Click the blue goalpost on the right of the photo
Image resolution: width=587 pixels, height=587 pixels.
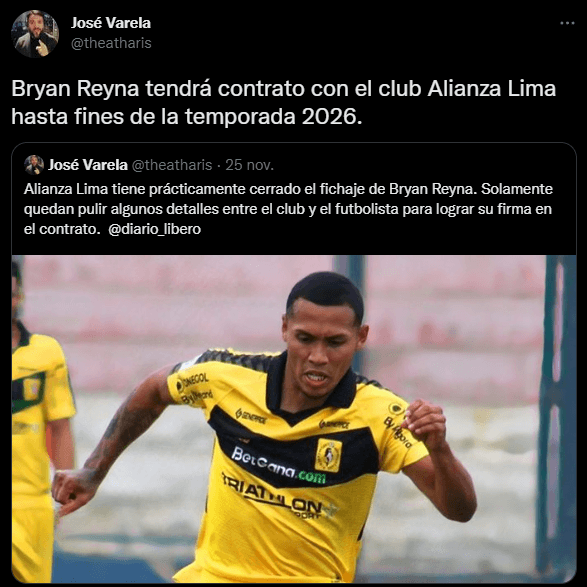(557, 419)
